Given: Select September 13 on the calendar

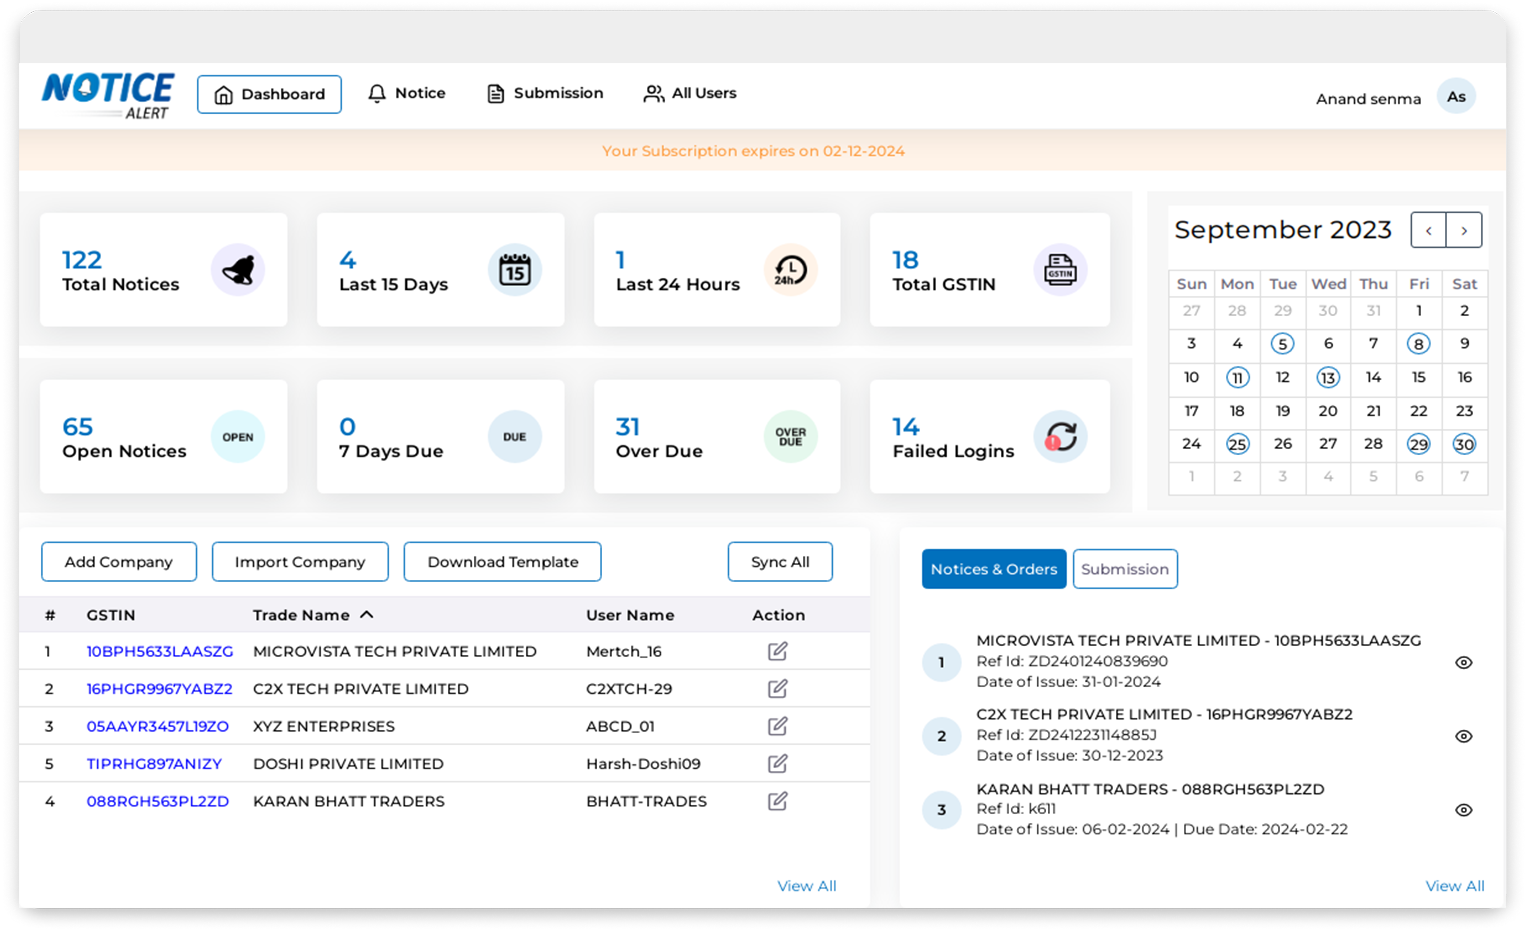Looking at the screenshot, I should (1327, 378).
